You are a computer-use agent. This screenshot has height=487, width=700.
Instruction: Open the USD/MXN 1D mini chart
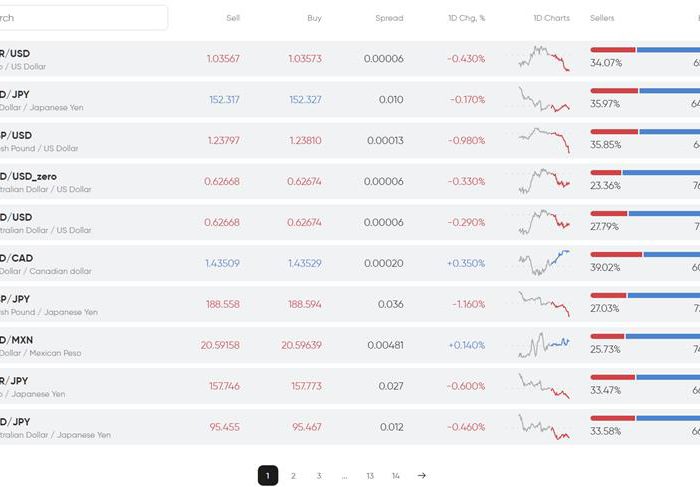(x=544, y=345)
